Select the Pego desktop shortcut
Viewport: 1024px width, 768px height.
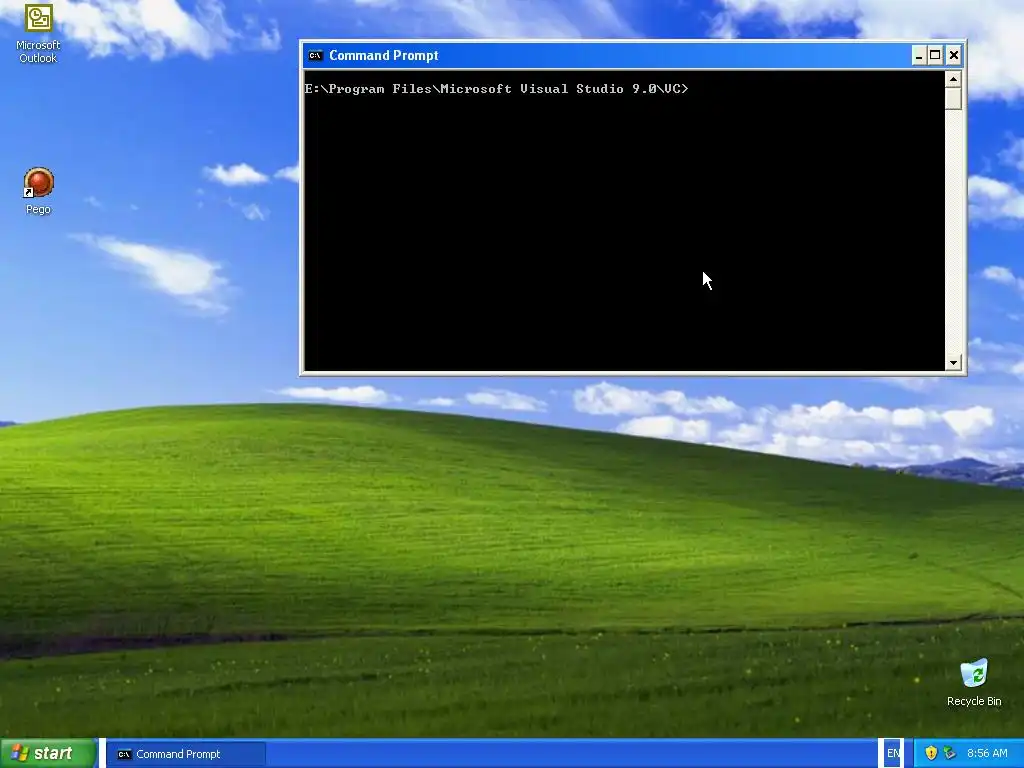[38, 191]
